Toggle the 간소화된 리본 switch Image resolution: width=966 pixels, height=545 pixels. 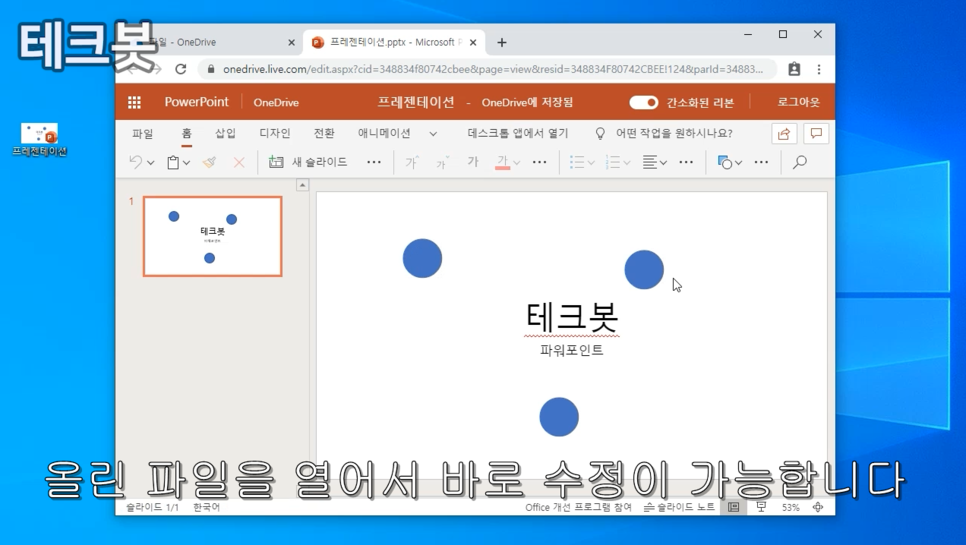(x=644, y=102)
